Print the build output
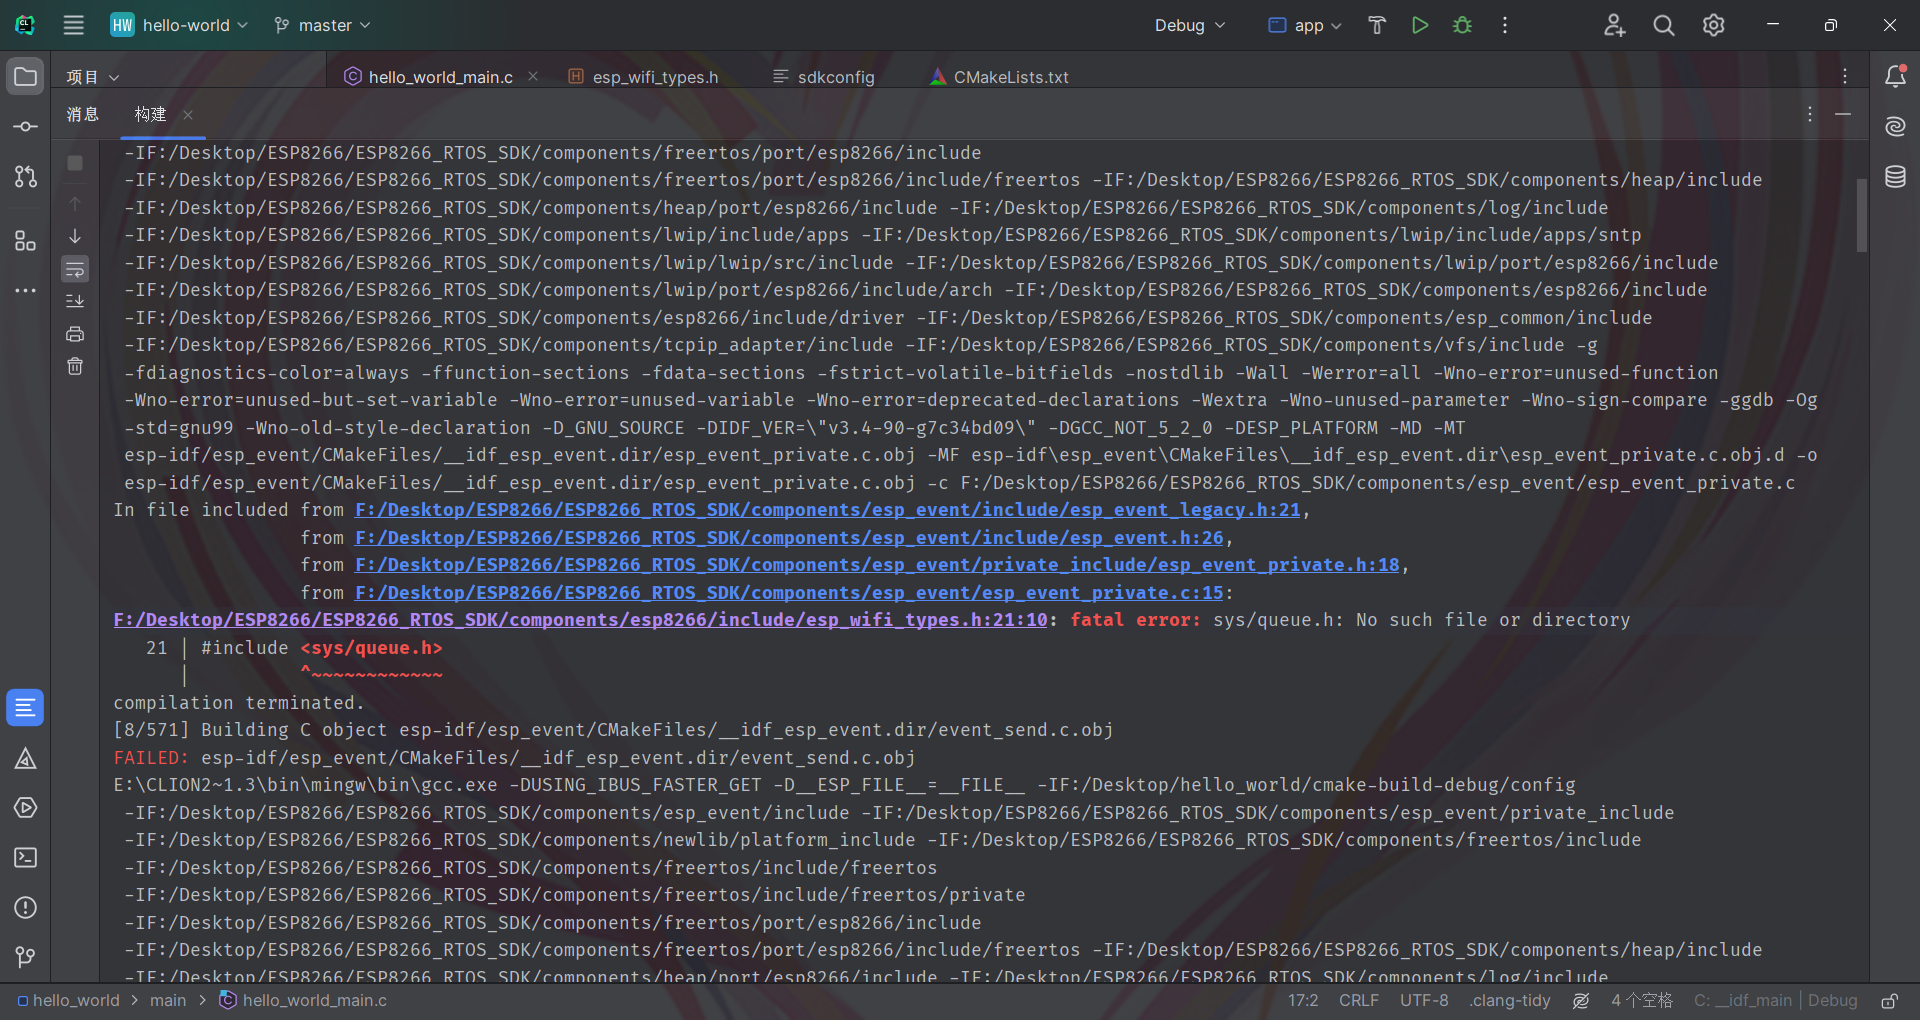The width and height of the screenshot is (1920, 1020). point(75,334)
